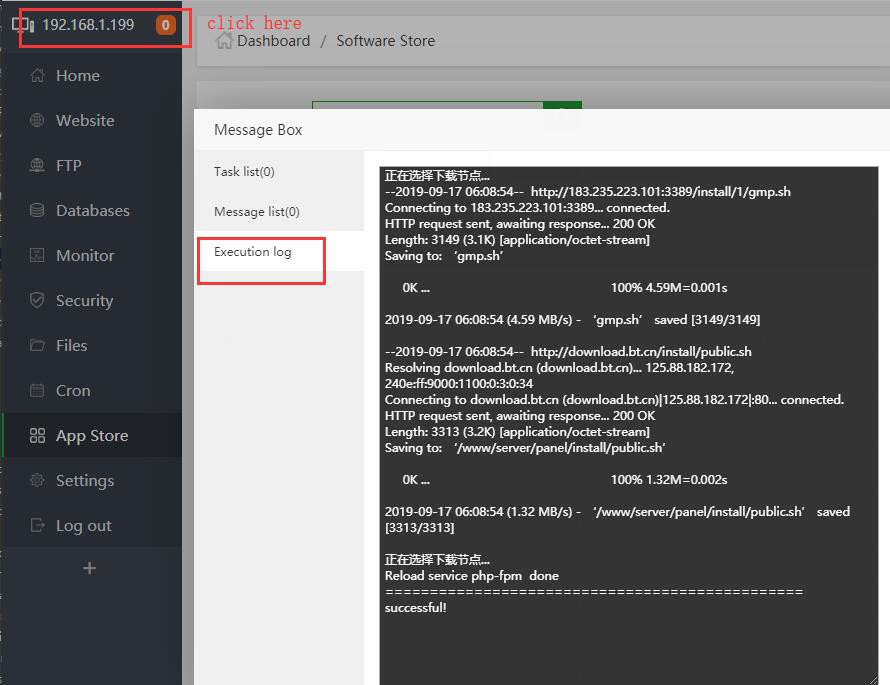Click 'Length: 3149 (3.1K)' log line
This screenshot has width=890, height=685.
[517, 240]
